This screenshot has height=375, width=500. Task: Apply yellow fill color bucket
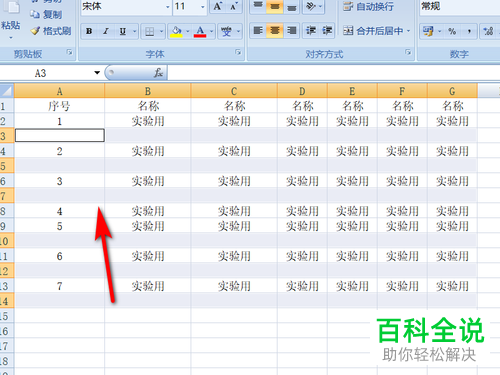pos(176,31)
